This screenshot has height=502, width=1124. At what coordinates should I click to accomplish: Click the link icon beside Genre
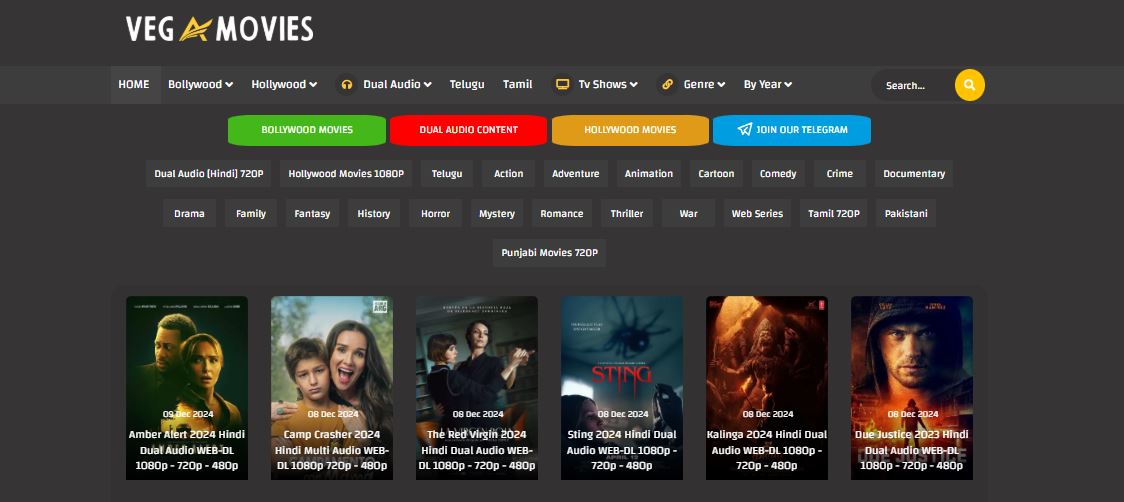(667, 85)
